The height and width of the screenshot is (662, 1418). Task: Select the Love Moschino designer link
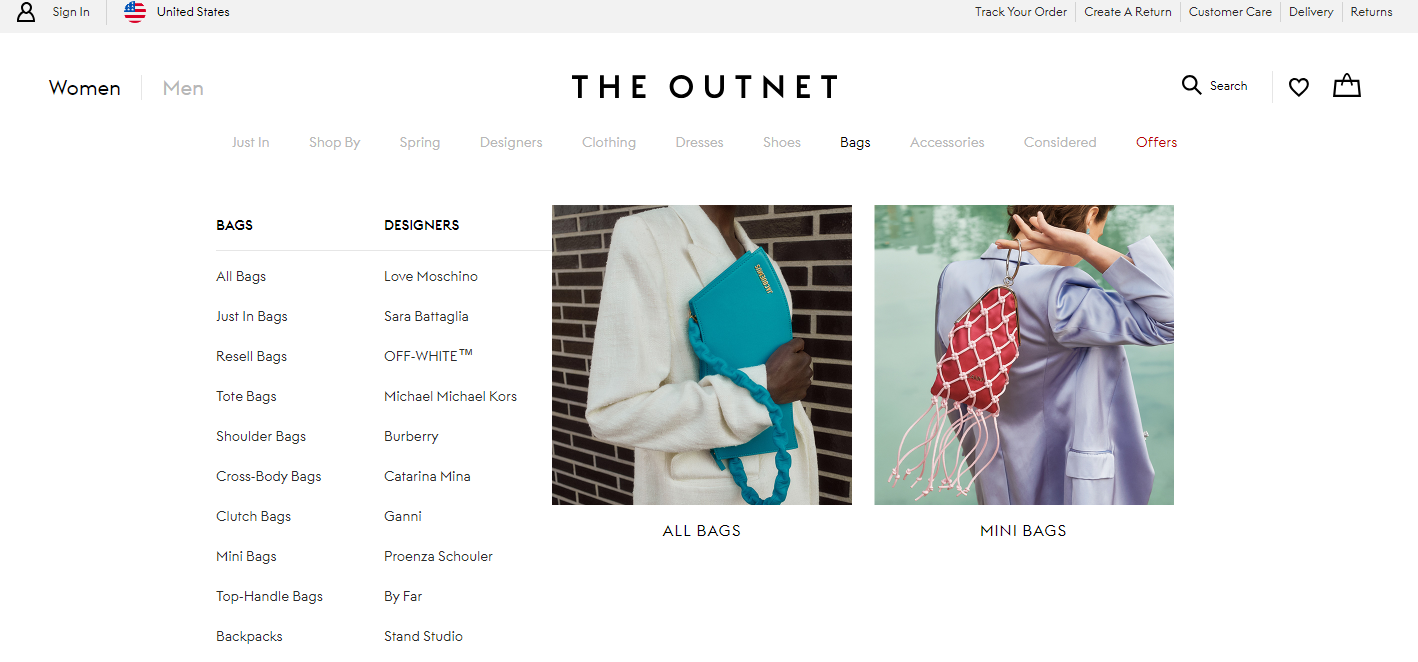tap(431, 276)
